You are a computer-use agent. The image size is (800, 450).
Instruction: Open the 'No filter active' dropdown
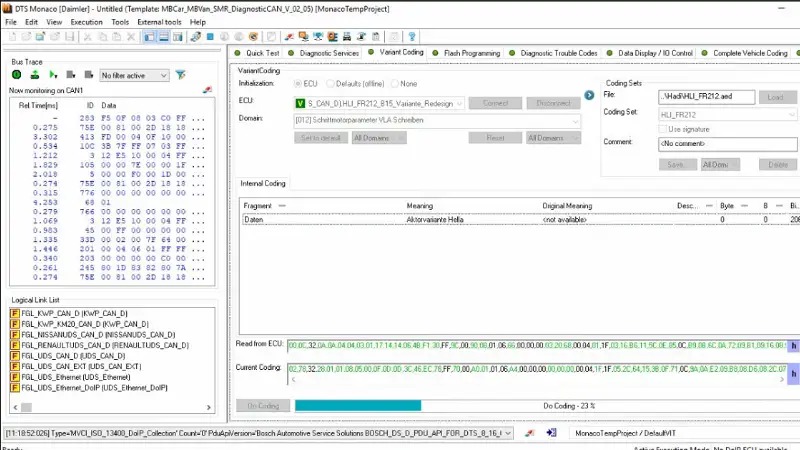165,75
